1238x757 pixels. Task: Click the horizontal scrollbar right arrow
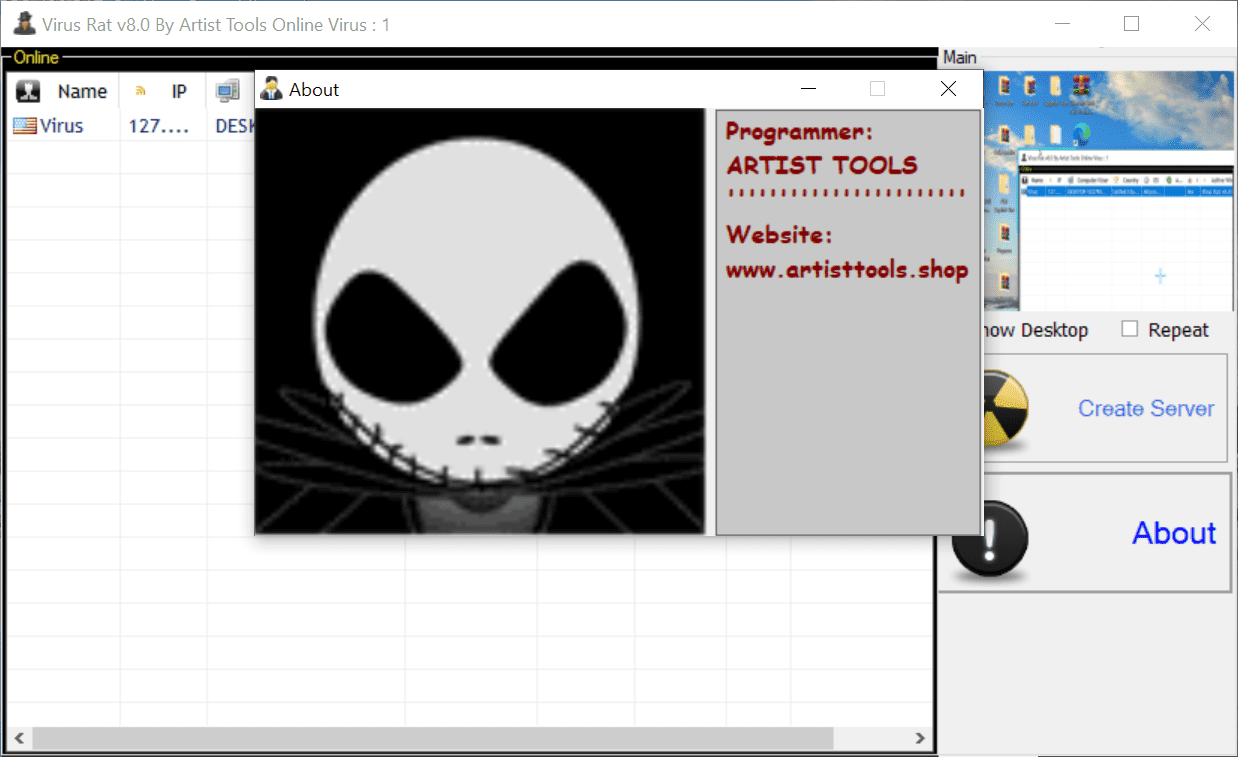(x=920, y=738)
